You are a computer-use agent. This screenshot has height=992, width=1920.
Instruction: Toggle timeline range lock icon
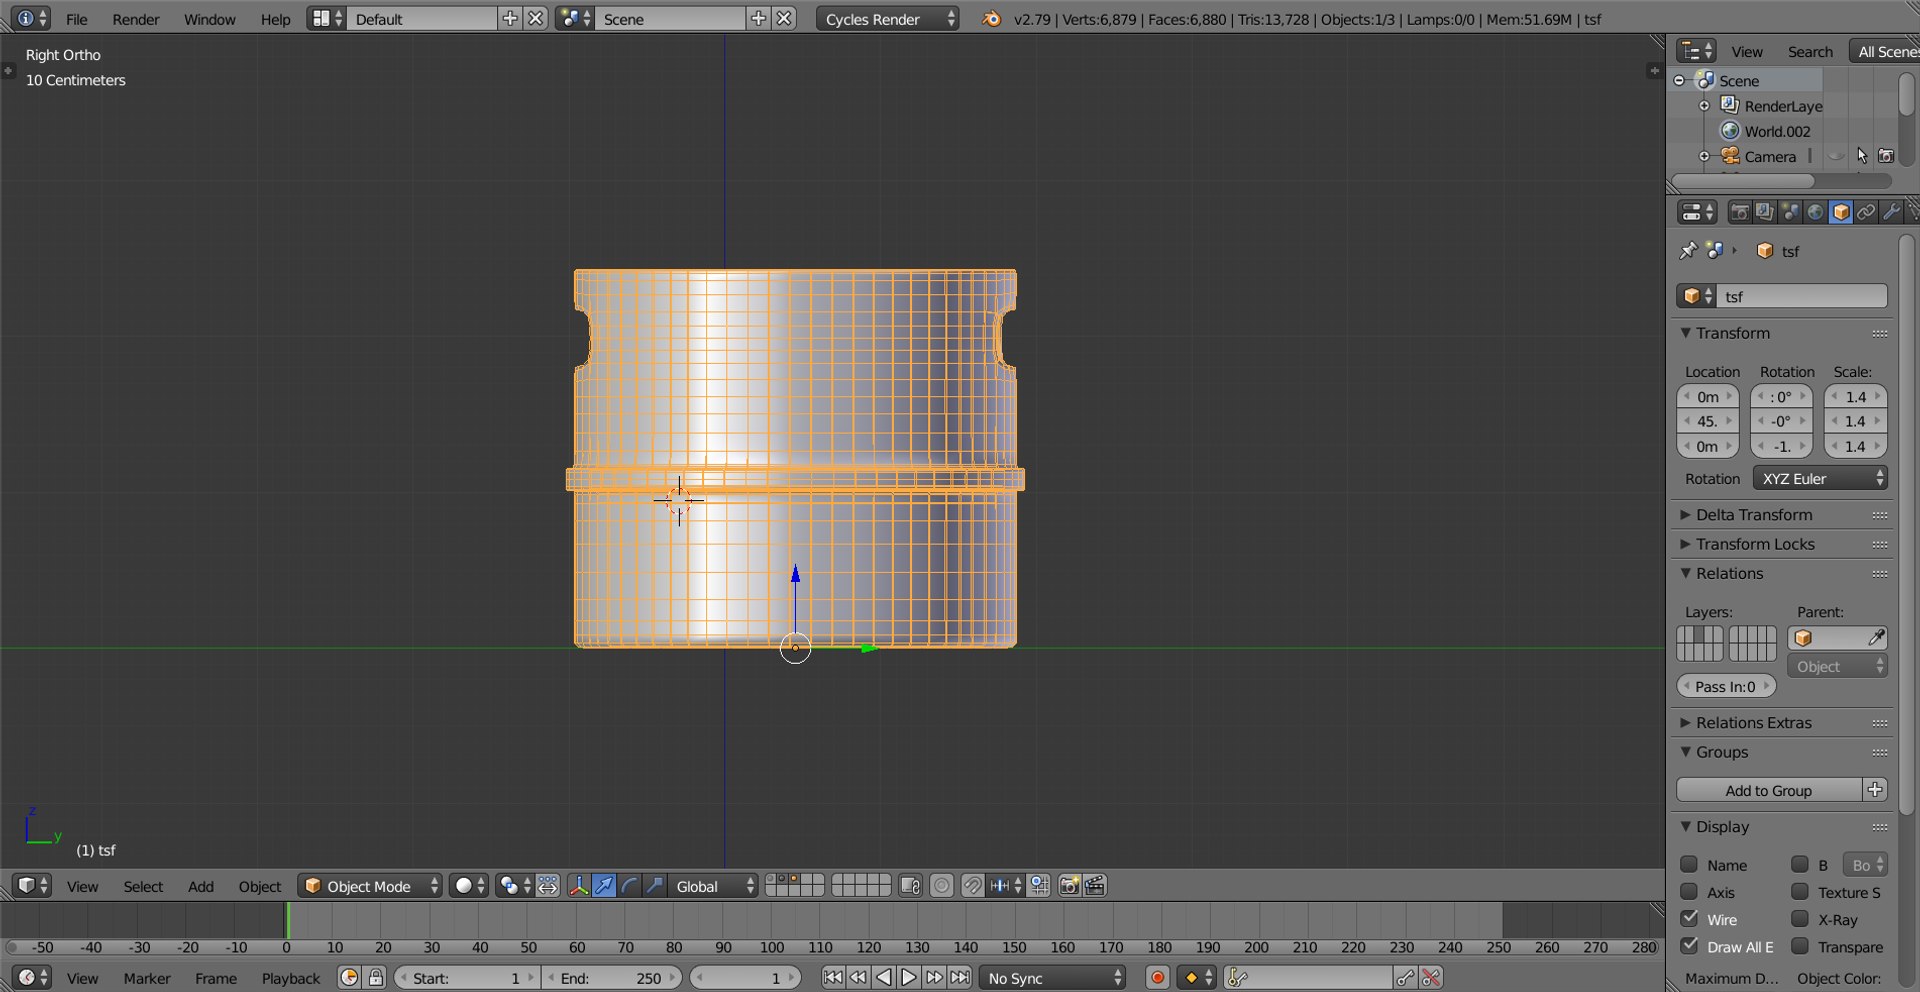point(376,978)
